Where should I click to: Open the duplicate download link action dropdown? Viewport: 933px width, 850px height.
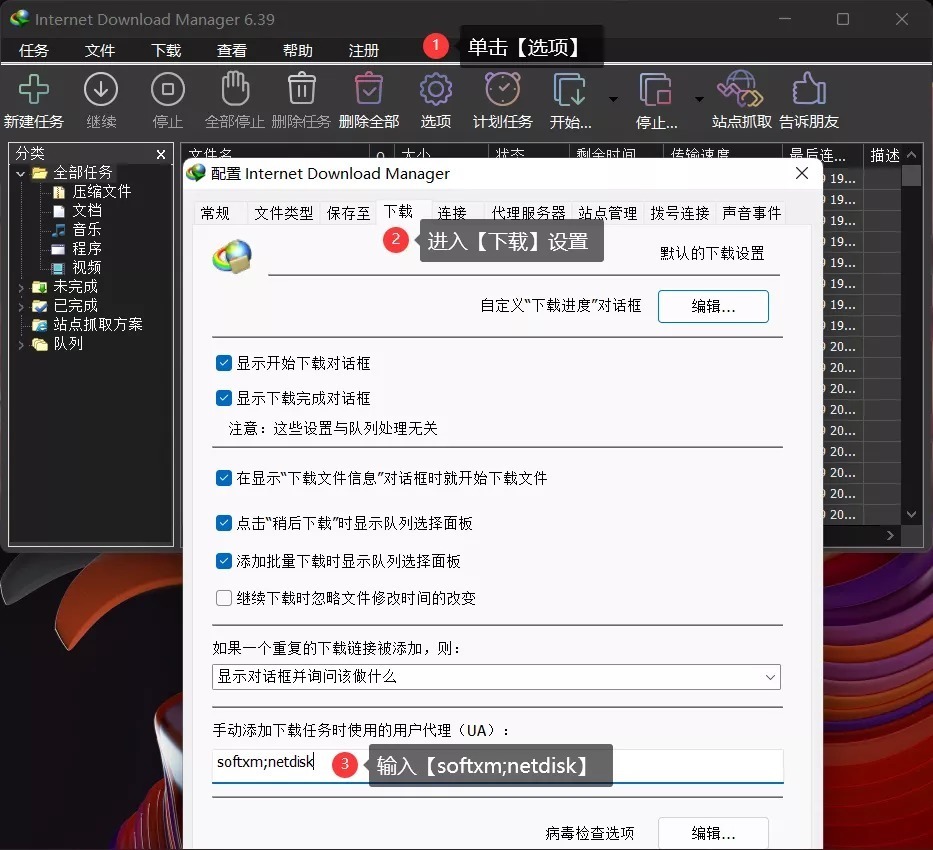coord(497,677)
